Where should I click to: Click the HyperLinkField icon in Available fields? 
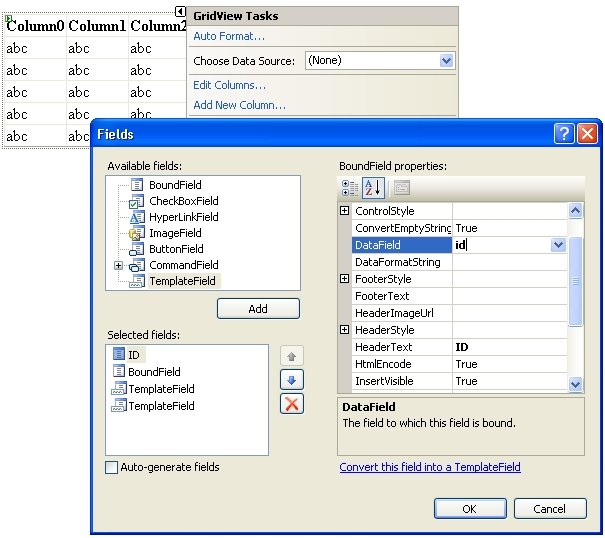click(137, 217)
